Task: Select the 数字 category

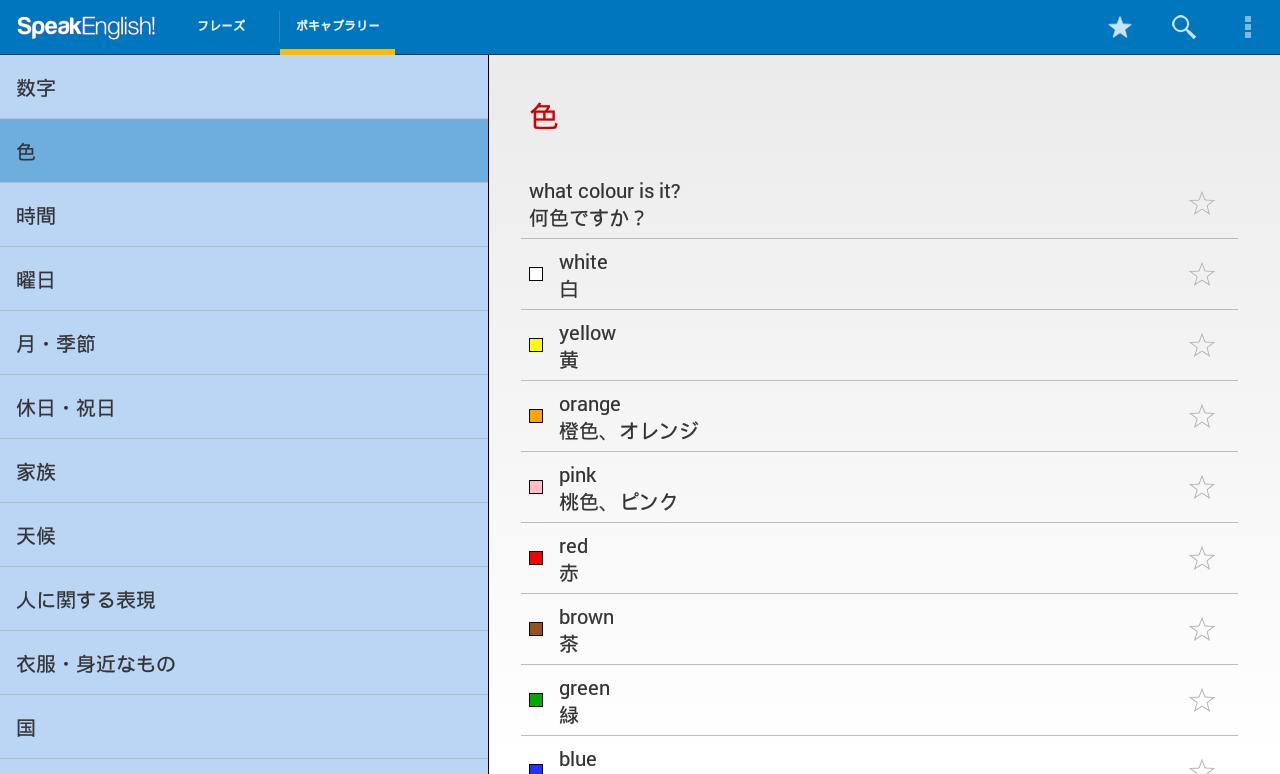Action: [x=244, y=87]
